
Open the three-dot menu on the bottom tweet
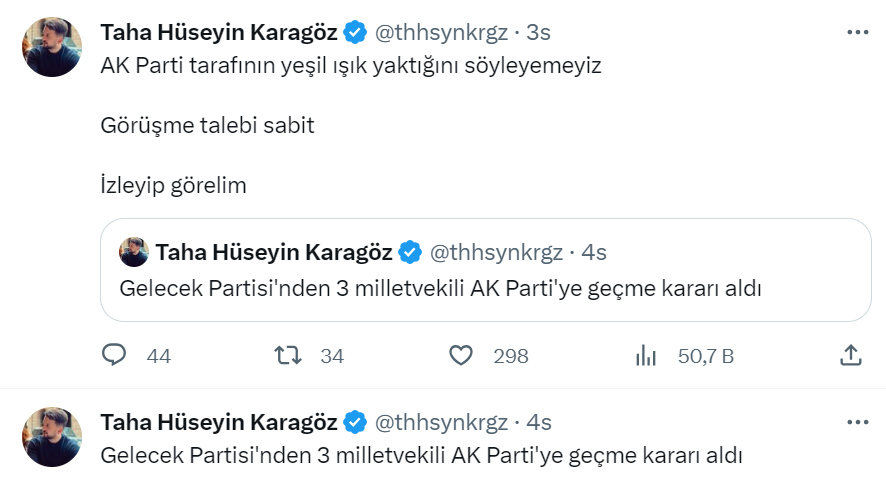[857, 423]
